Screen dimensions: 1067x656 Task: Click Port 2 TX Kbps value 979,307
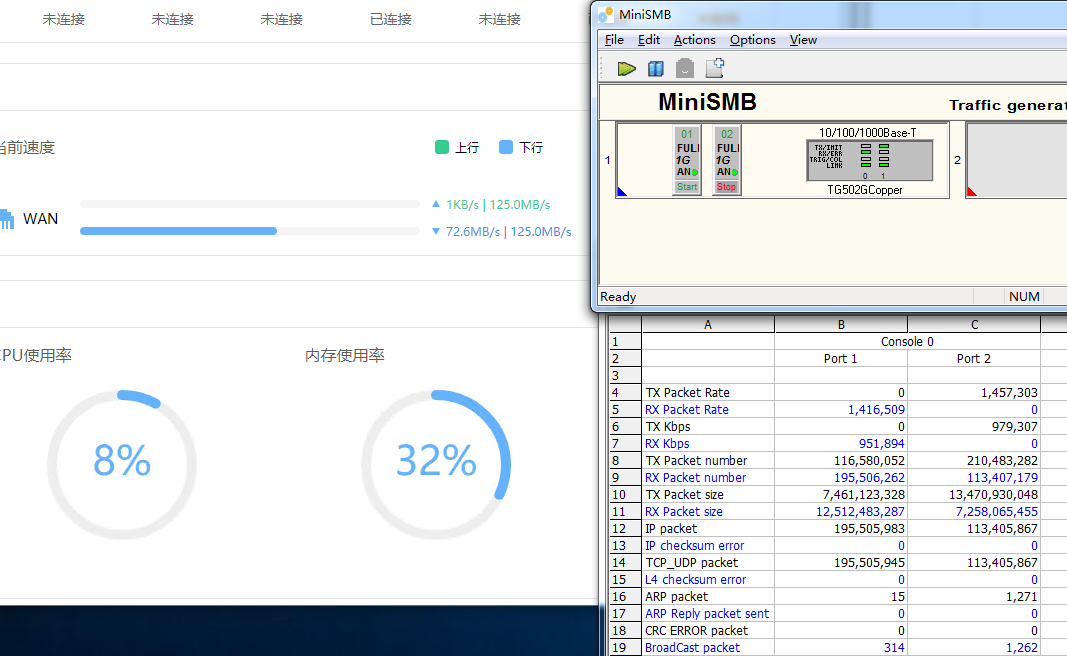click(1015, 427)
